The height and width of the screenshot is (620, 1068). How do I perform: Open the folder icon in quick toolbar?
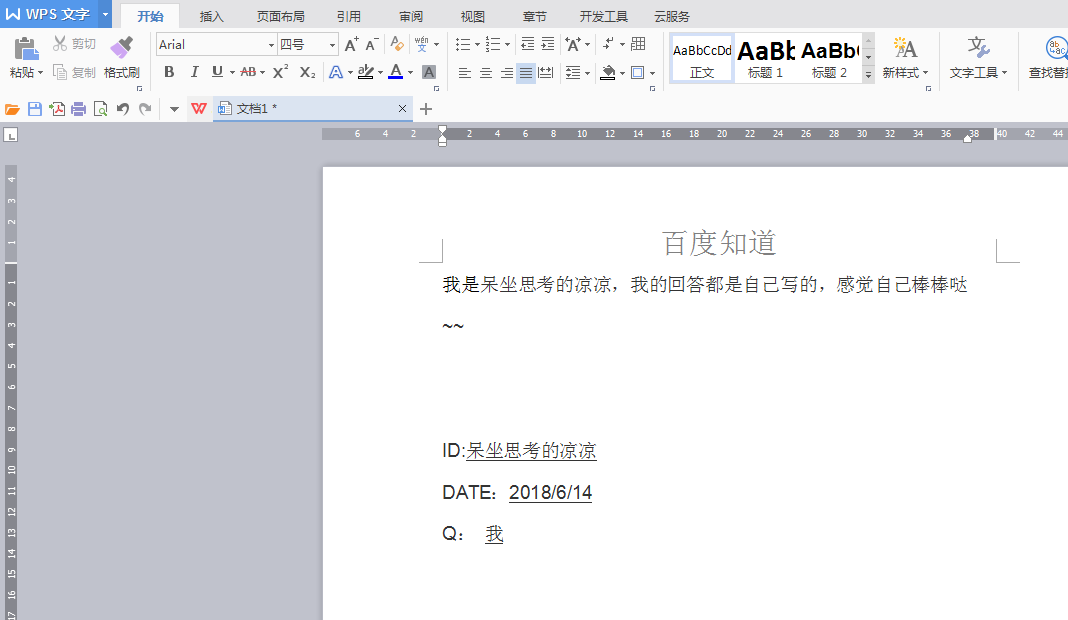(12, 109)
